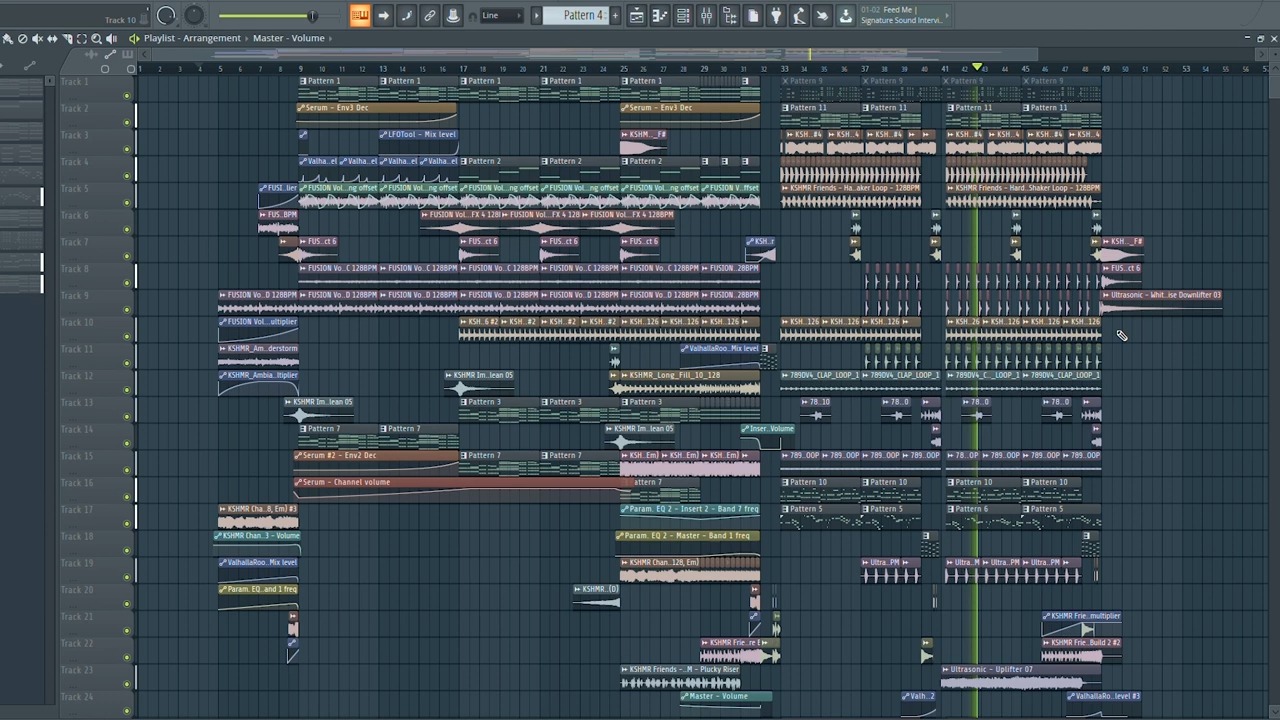1280x720 pixels.
Task: Select the Select tool in playlist toolbar
Action: (x=82, y=38)
